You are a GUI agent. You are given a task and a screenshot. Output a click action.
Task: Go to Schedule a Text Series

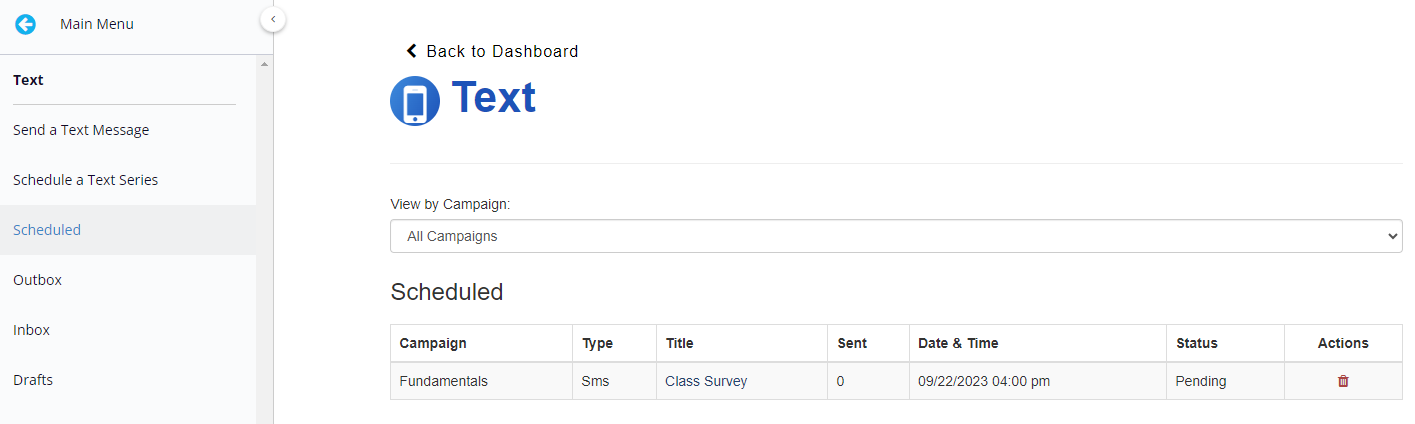85,180
